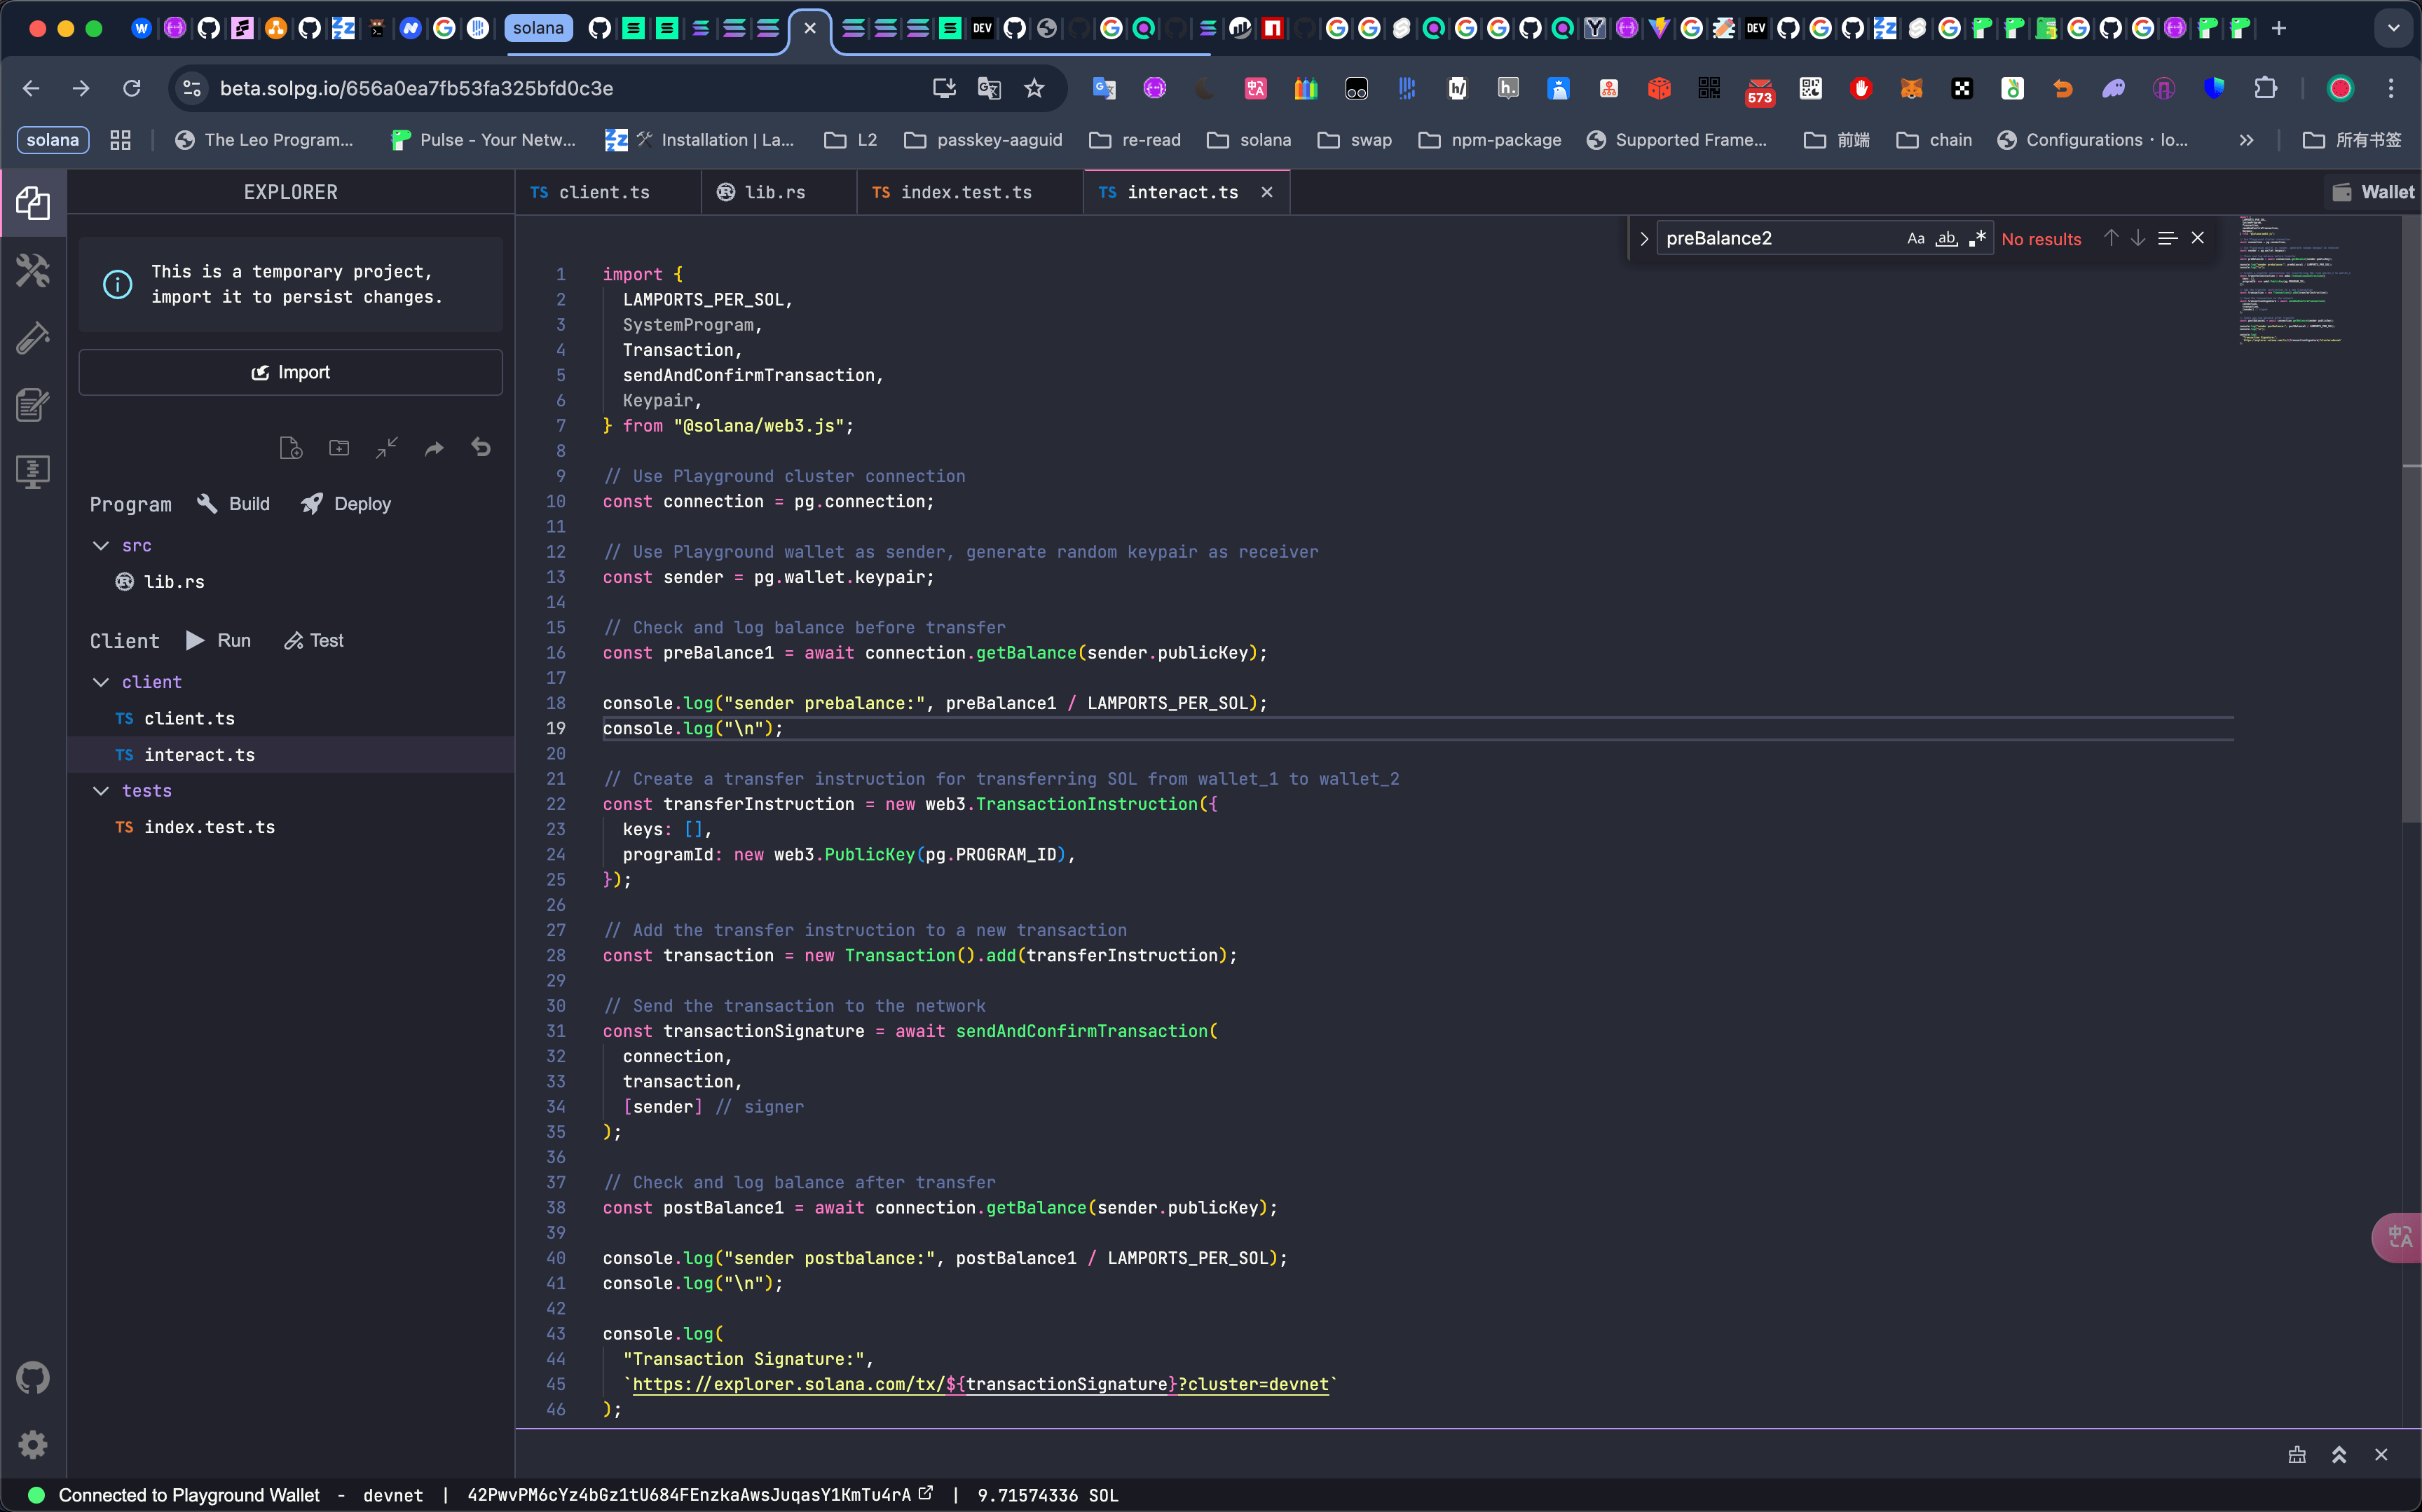Screen dimensions: 2422x1512
Task: Open the Build & Deploy sidebar view
Action: click(33, 270)
